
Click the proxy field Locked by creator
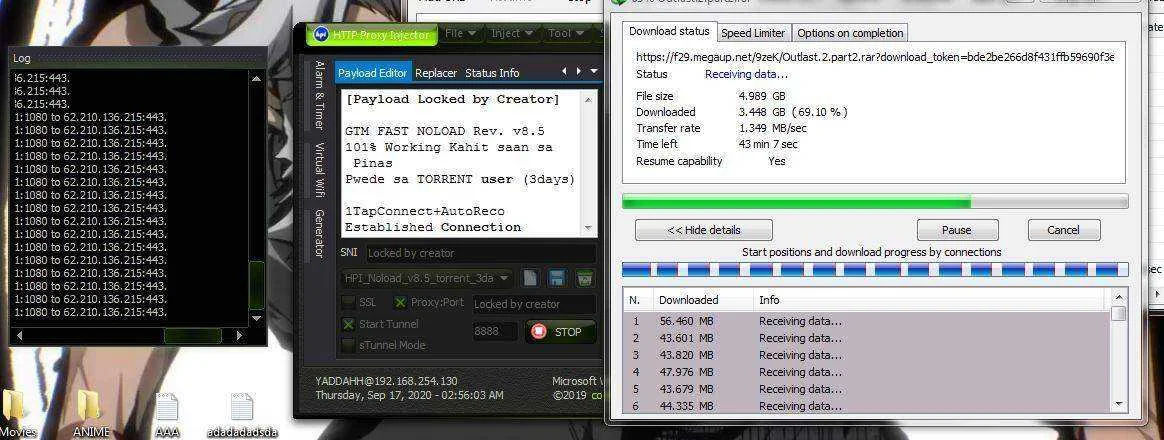click(x=534, y=303)
